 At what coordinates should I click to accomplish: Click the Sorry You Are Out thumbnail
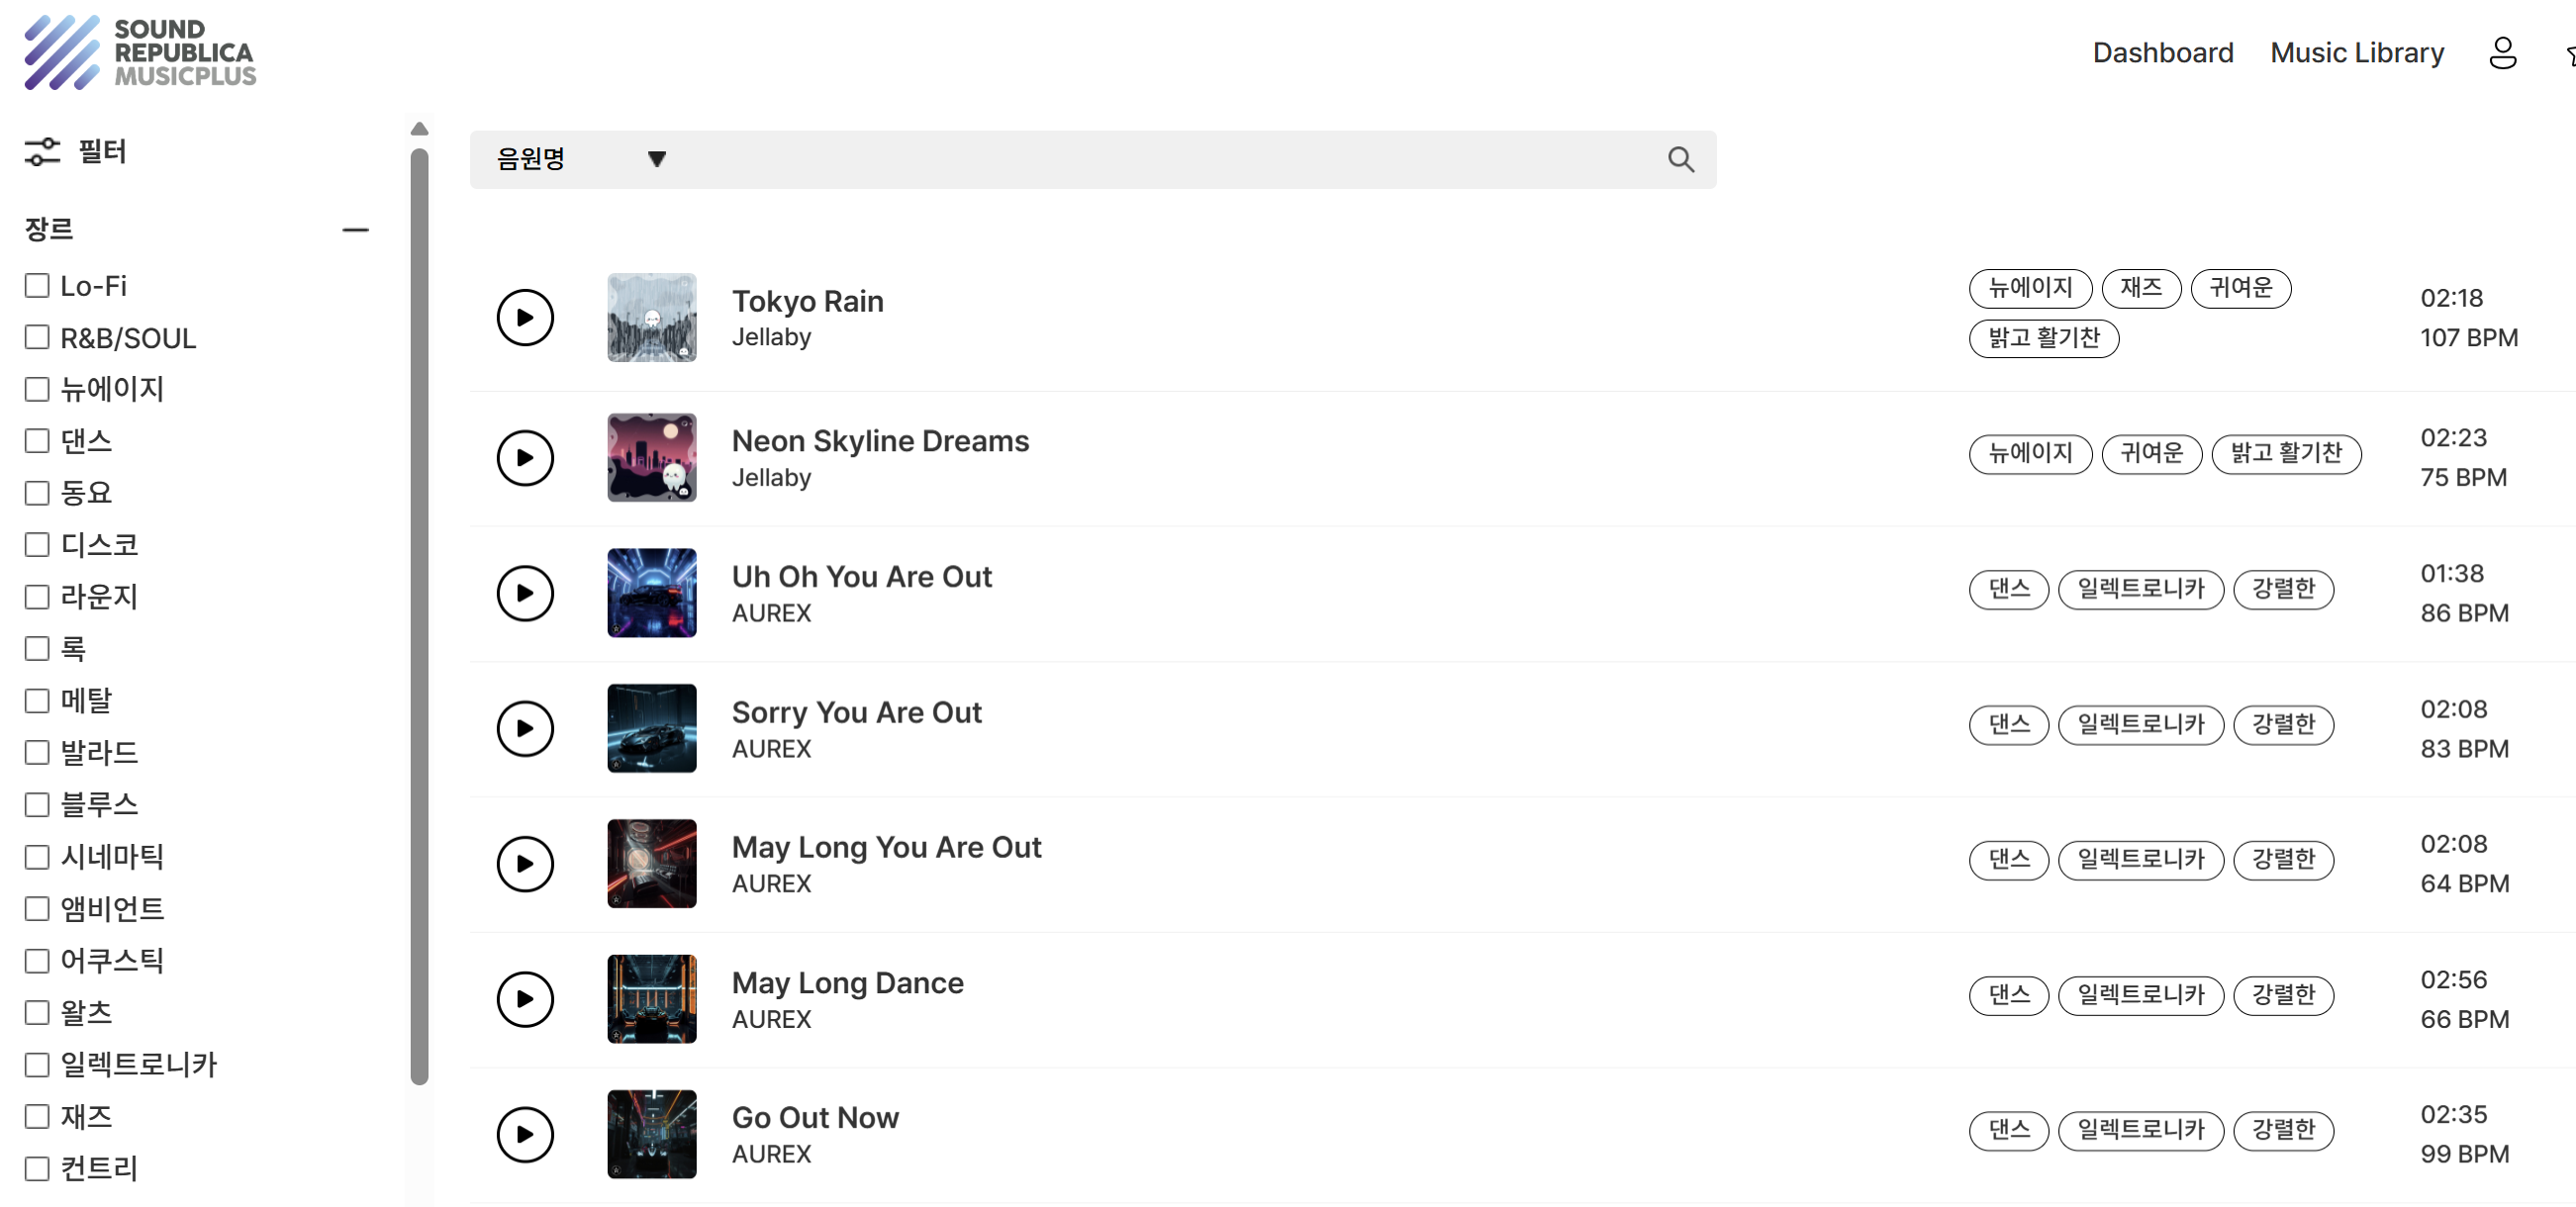pyautogui.click(x=651, y=728)
